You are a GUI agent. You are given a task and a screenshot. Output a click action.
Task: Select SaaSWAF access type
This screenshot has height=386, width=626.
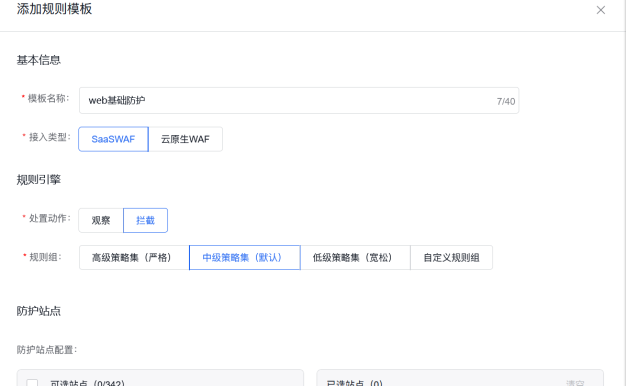[113, 139]
